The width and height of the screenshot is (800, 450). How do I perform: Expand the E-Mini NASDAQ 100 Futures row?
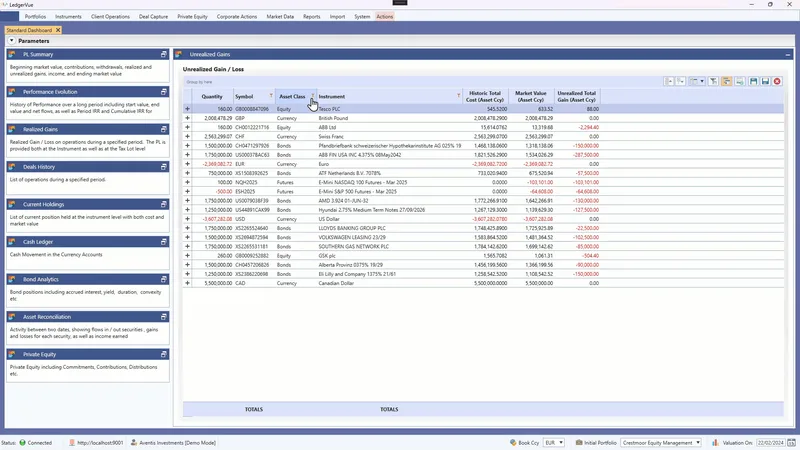click(187, 182)
